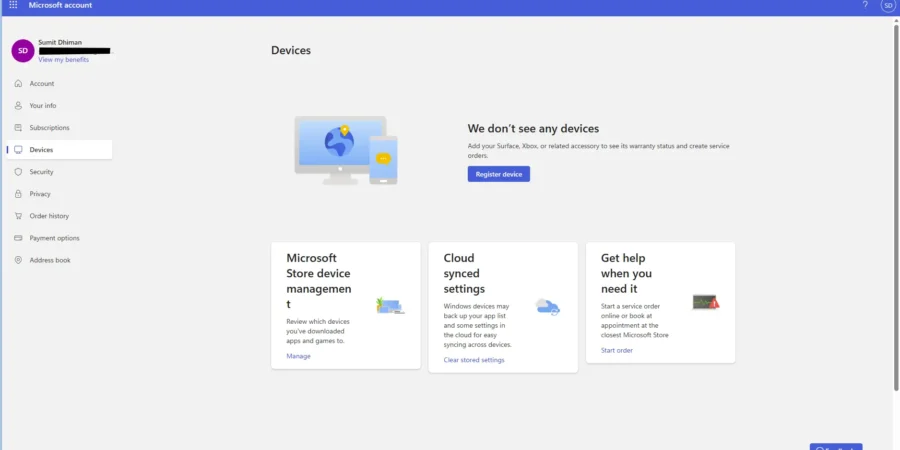Click the page vertical scrollbar
This screenshot has height=450, width=900.
[896, 207]
